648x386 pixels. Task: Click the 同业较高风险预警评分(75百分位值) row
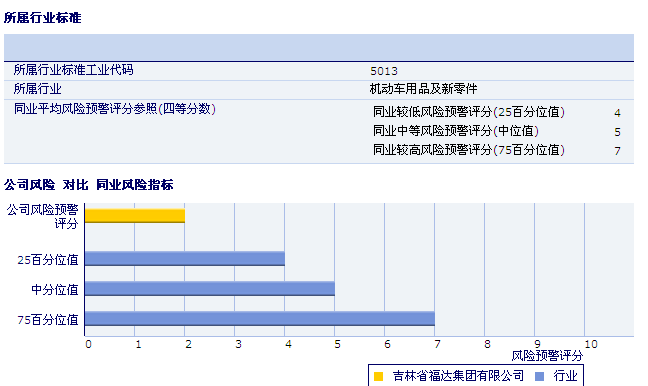pos(497,150)
